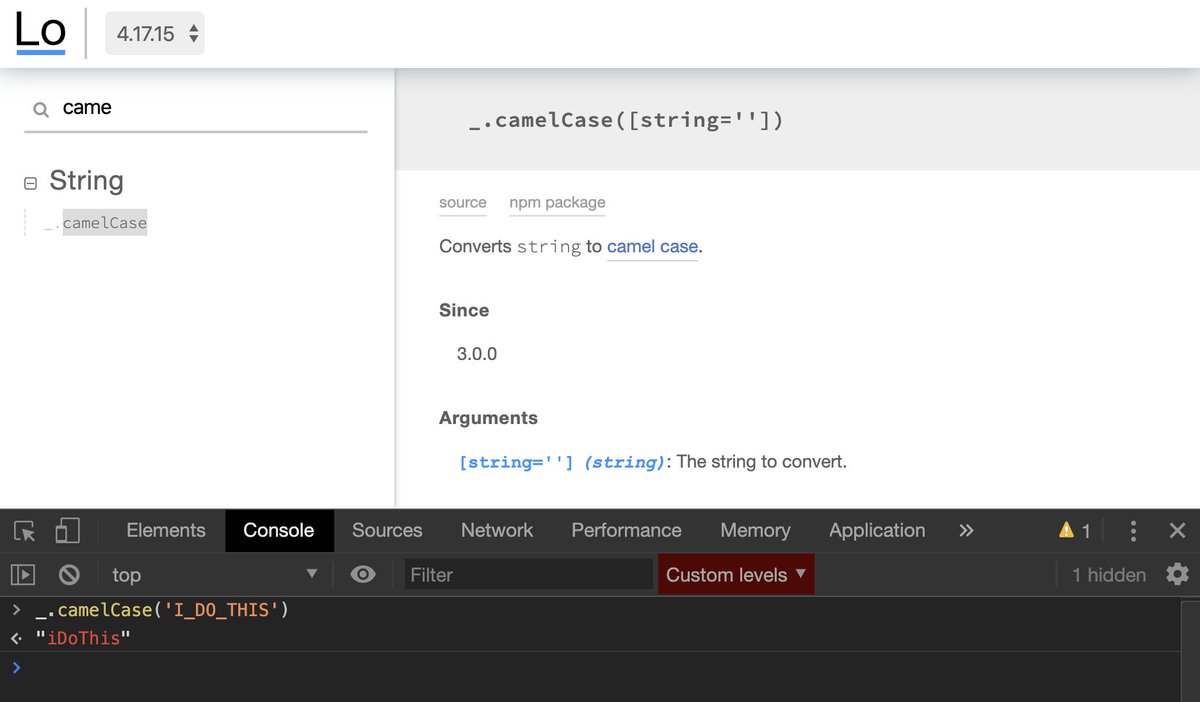The height and width of the screenshot is (702, 1200).
Task: Switch to the Memory tab
Action: 755,531
